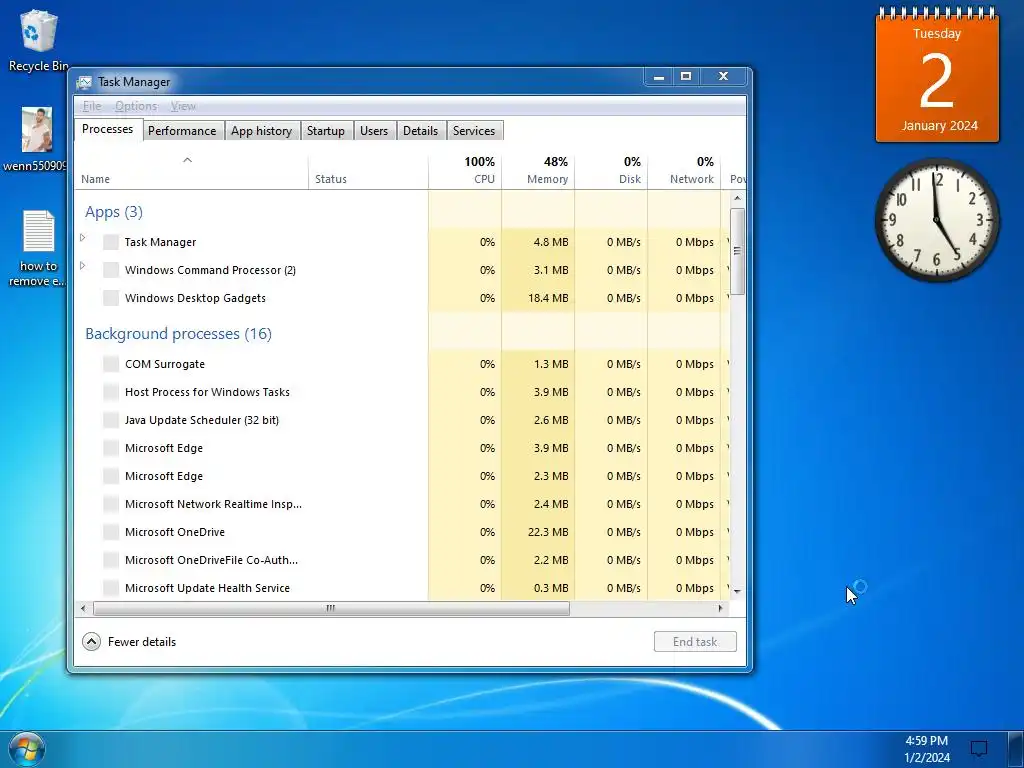Screen dimensions: 1024x768
Task: Click the vertical scrollbar up arrow
Action: [x=737, y=198]
